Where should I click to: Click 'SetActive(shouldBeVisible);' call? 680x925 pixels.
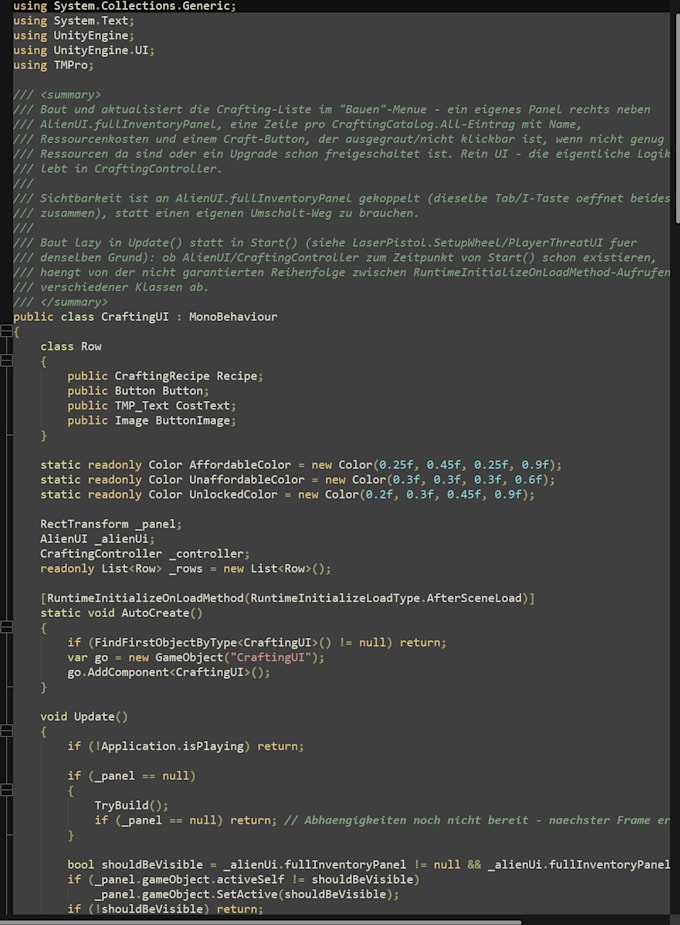307,894
